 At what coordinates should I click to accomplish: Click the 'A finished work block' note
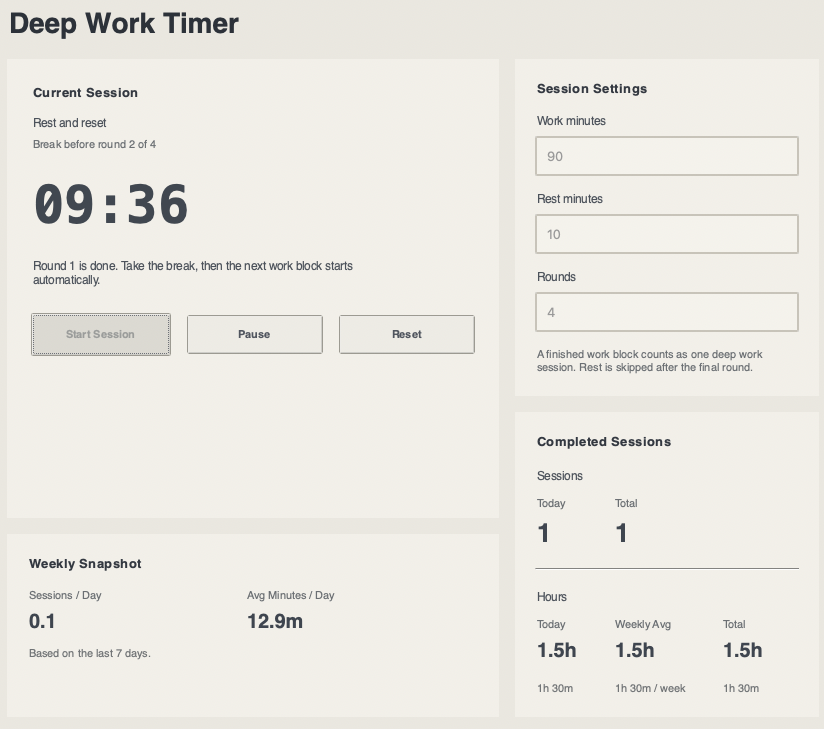tap(650, 361)
